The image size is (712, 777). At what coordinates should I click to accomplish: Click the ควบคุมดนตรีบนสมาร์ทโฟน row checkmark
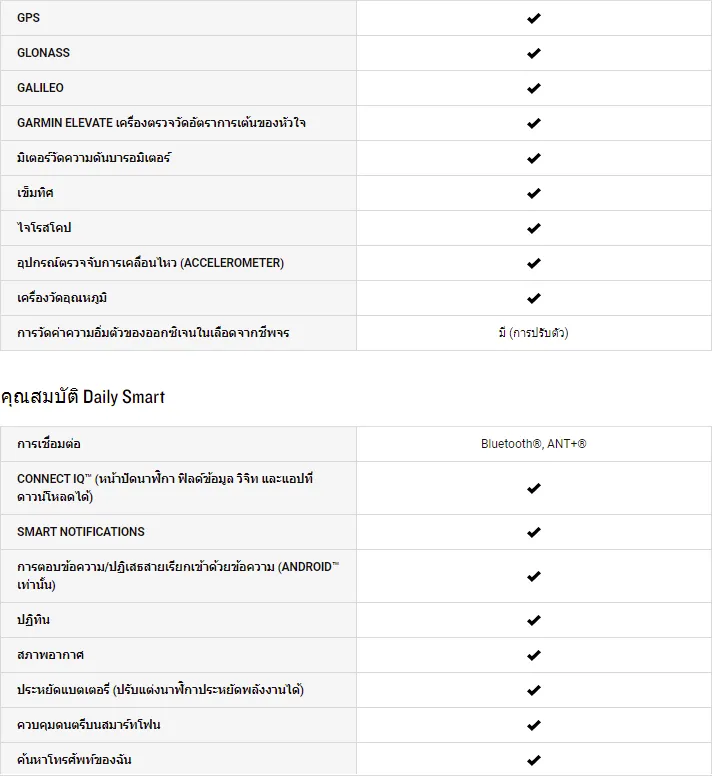[x=533, y=725]
